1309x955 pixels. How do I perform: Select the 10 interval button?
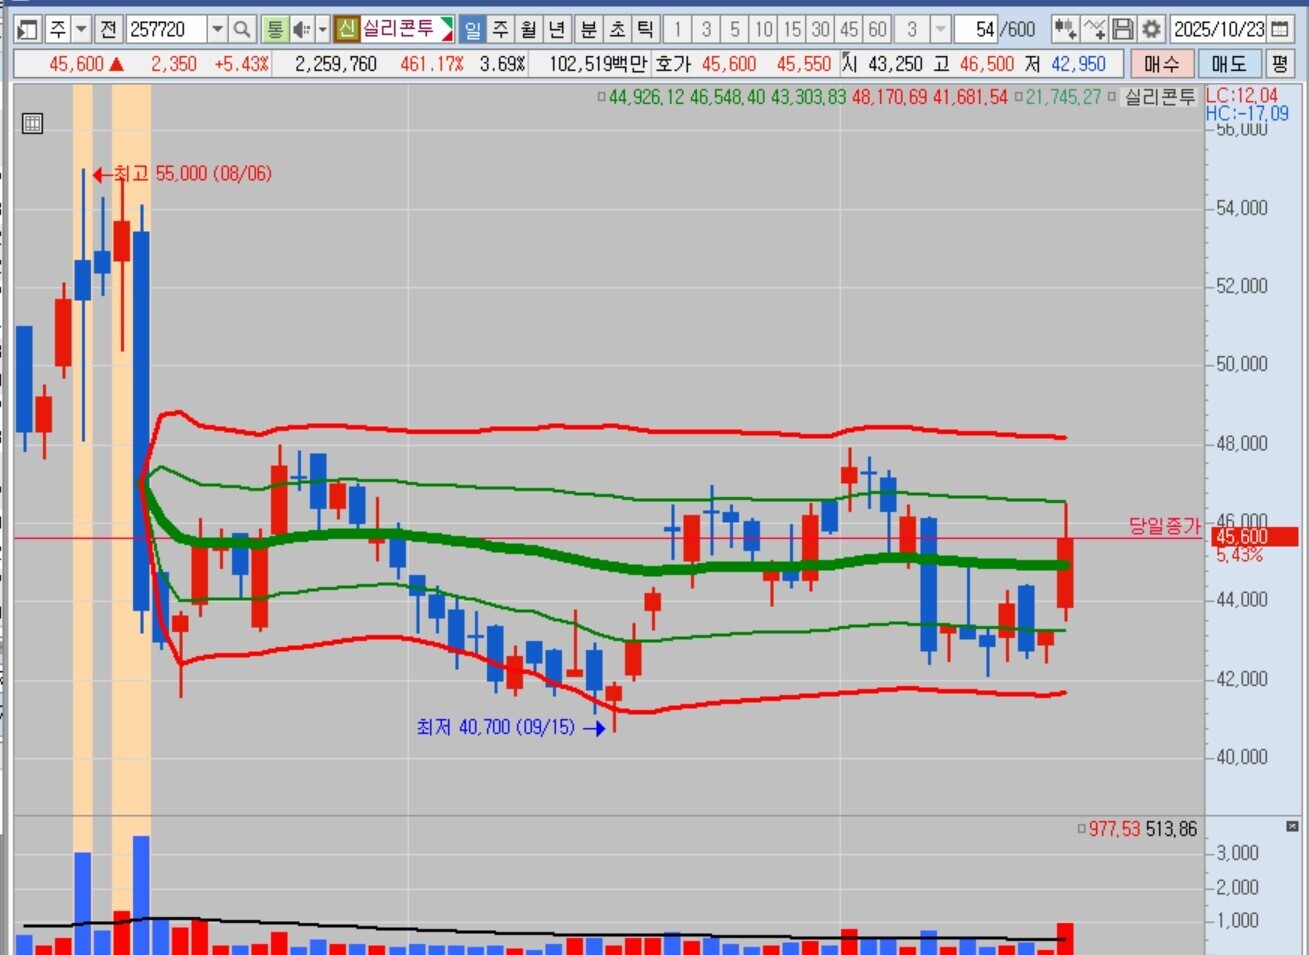(x=764, y=29)
